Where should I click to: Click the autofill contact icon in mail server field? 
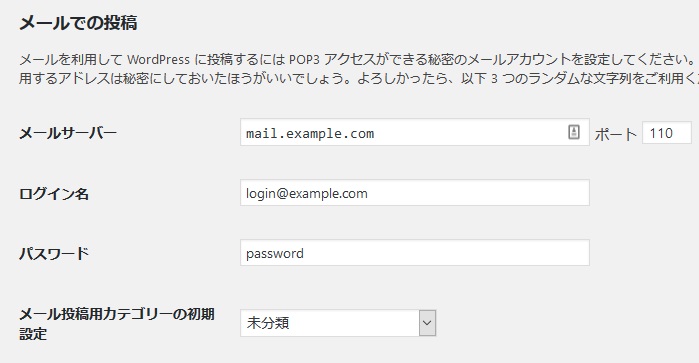(574, 132)
